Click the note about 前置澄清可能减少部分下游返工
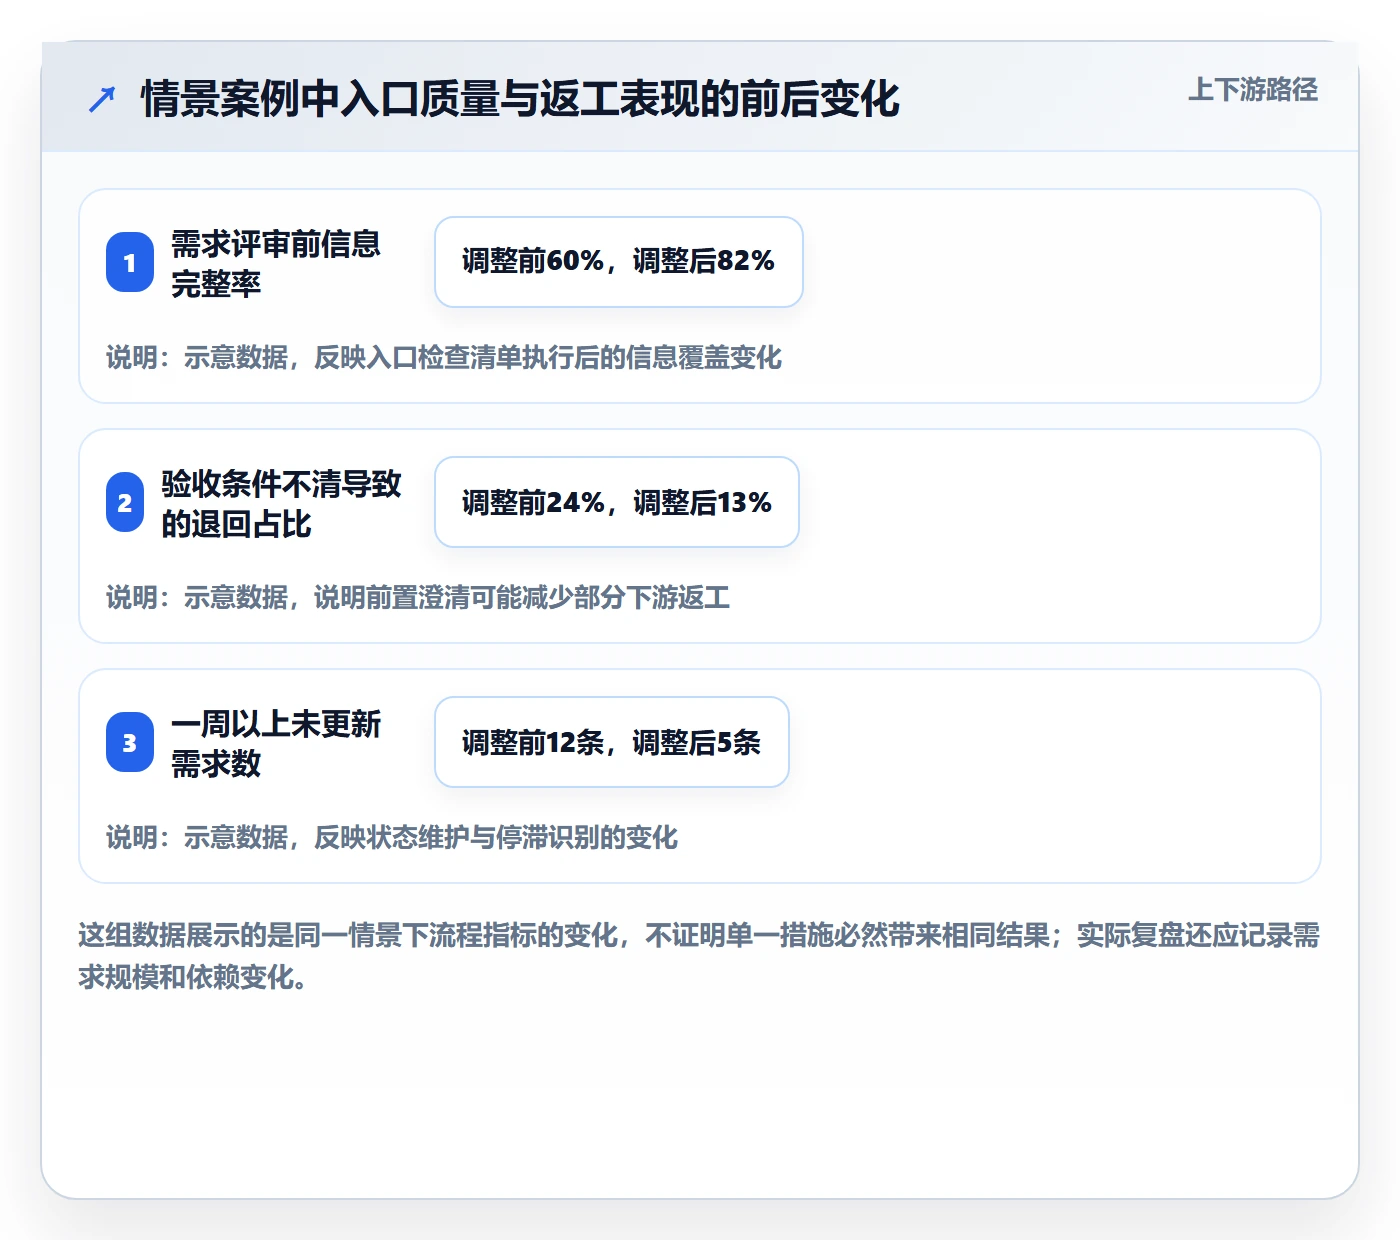Viewport: 1400px width, 1240px height. point(418,597)
